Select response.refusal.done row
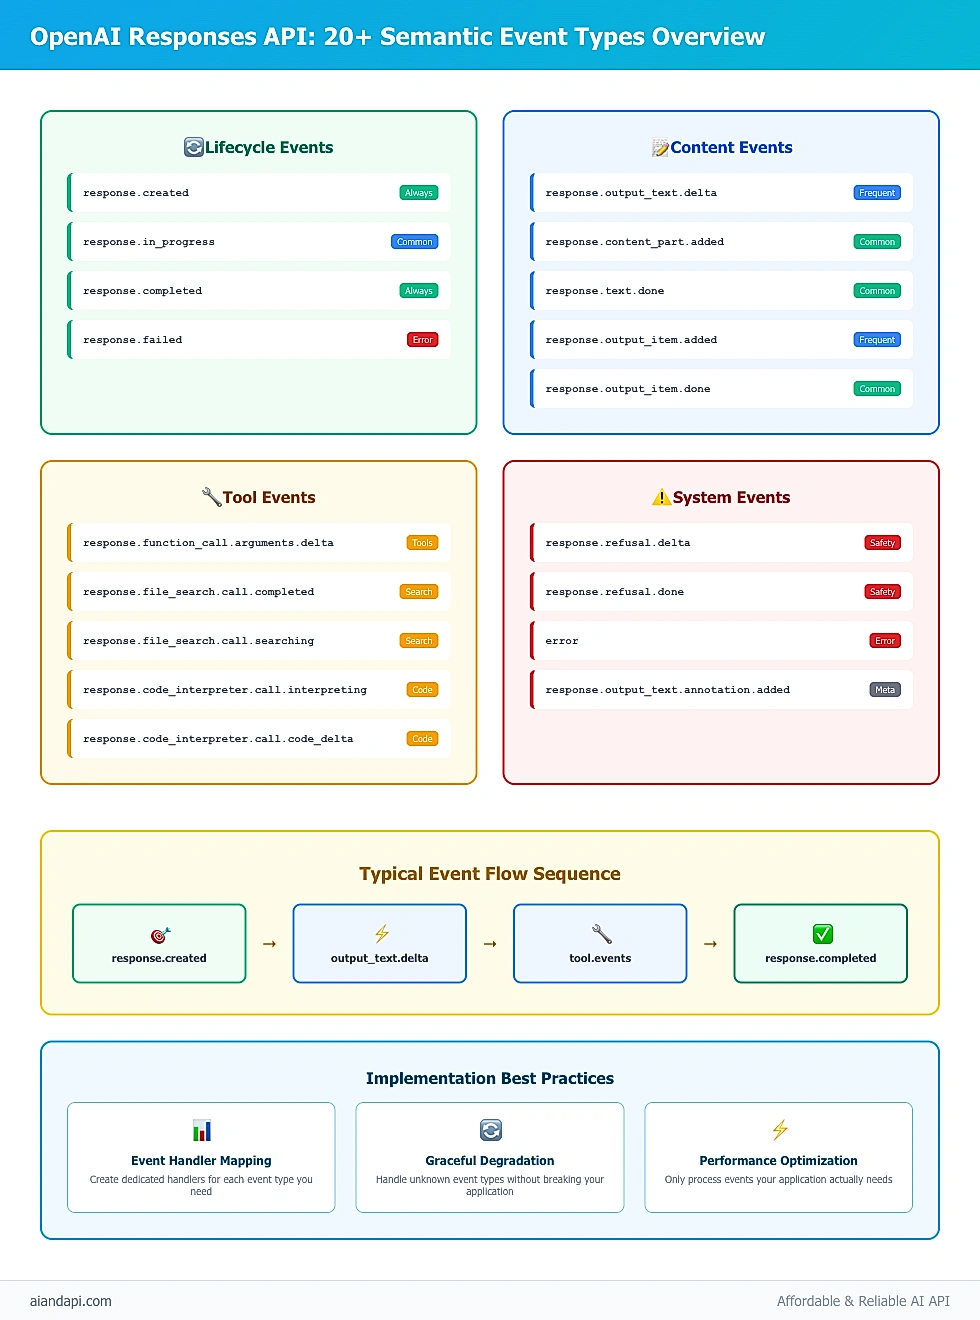 click(x=721, y=592)
